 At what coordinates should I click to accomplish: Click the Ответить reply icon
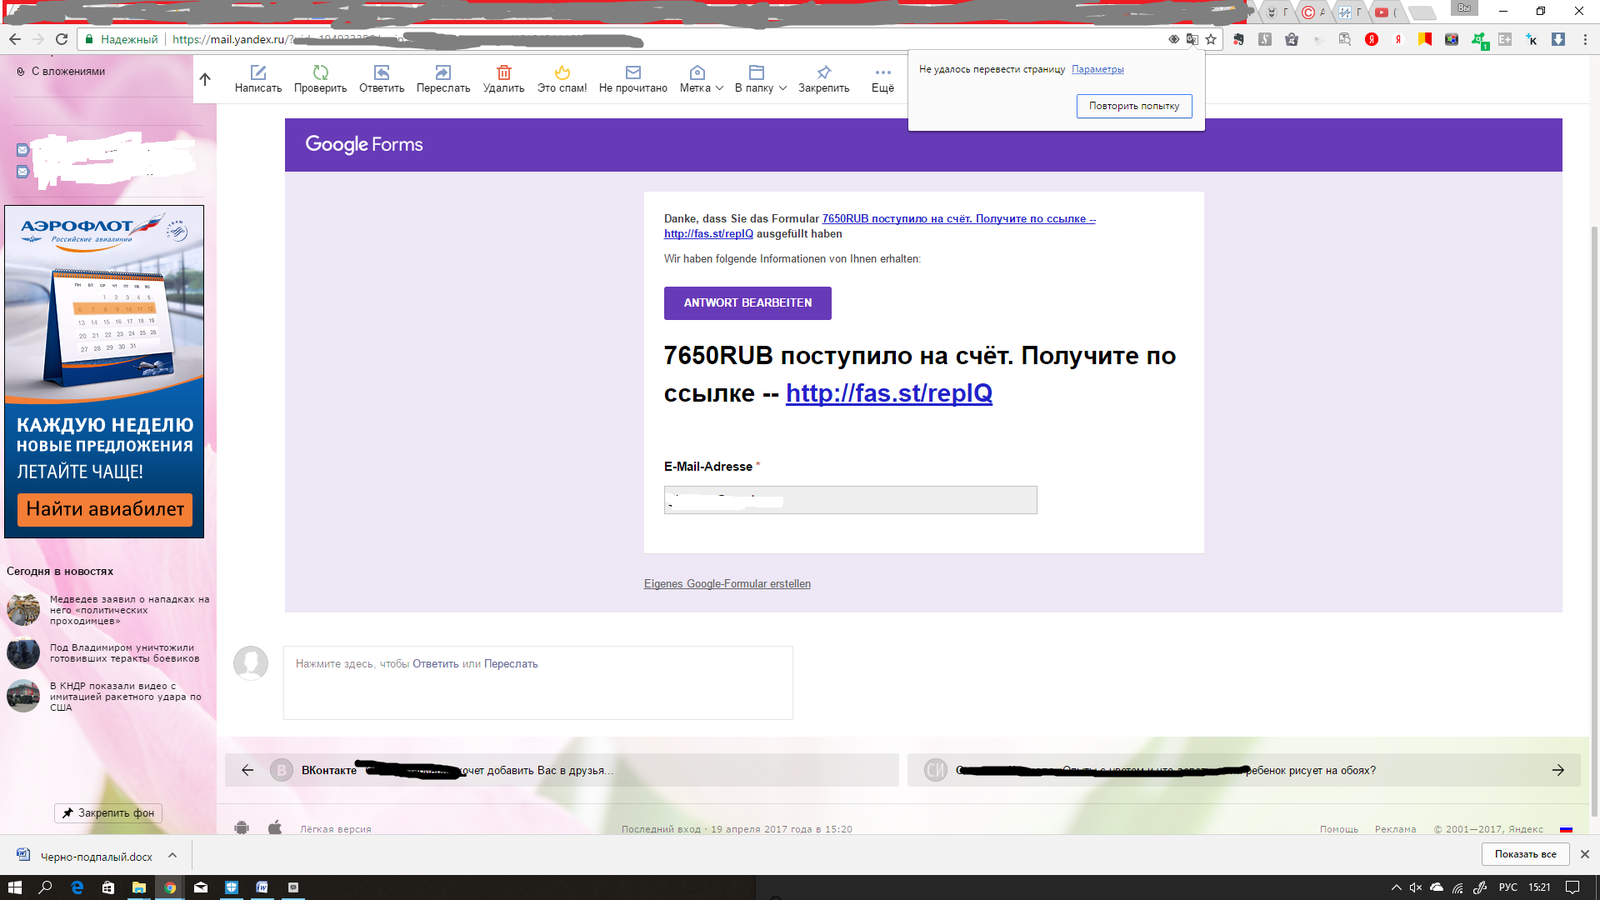381,73
